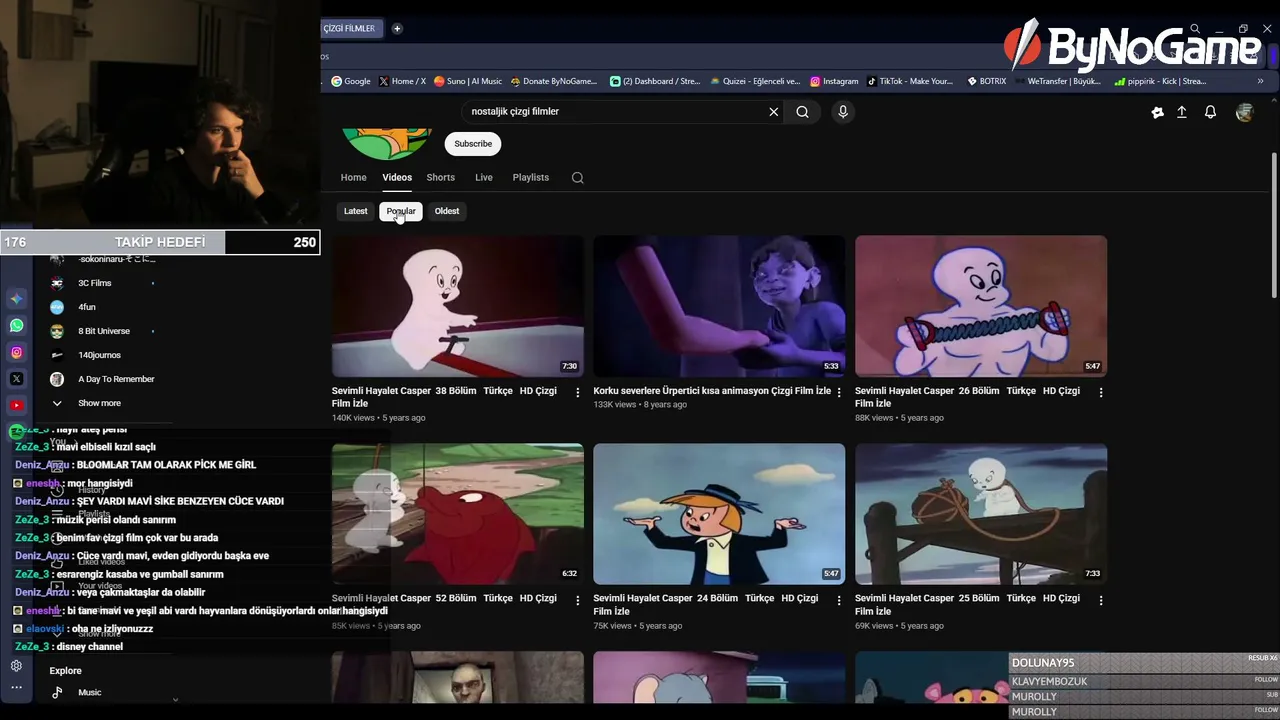
Task: Start voice search with the microphone icon
Action: (843, 112)
